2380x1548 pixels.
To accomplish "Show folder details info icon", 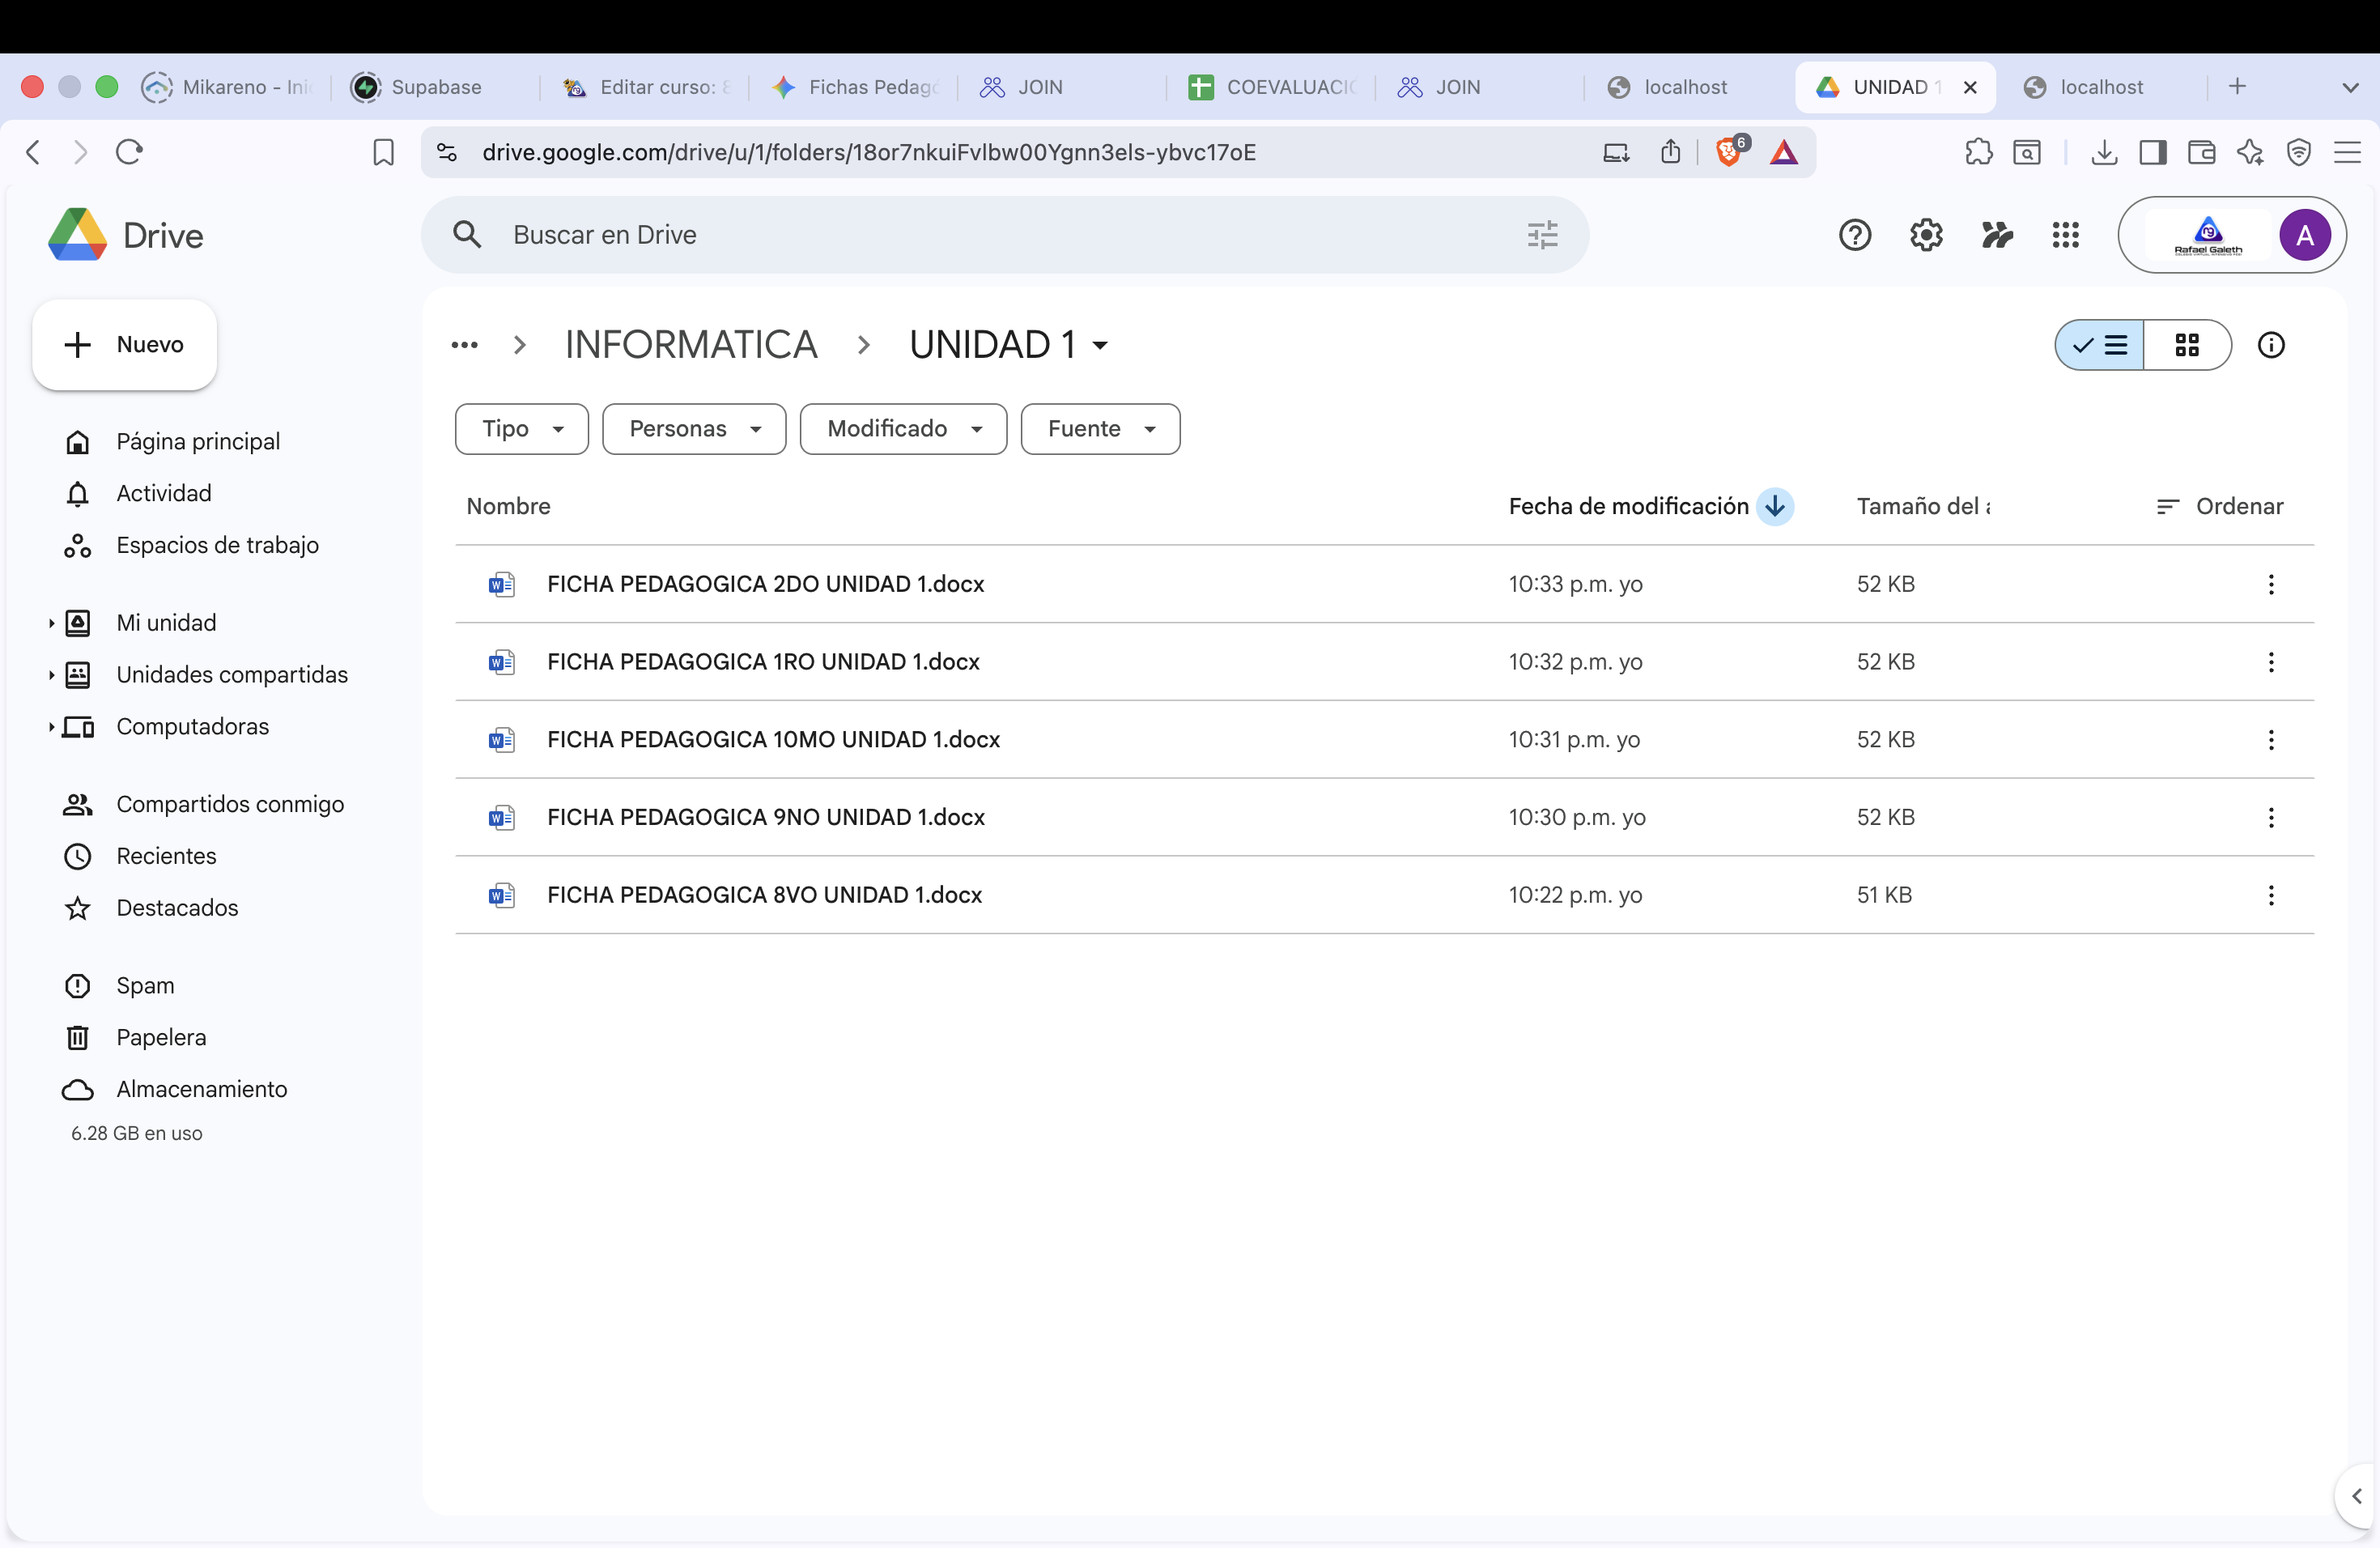I will 2270,345.
